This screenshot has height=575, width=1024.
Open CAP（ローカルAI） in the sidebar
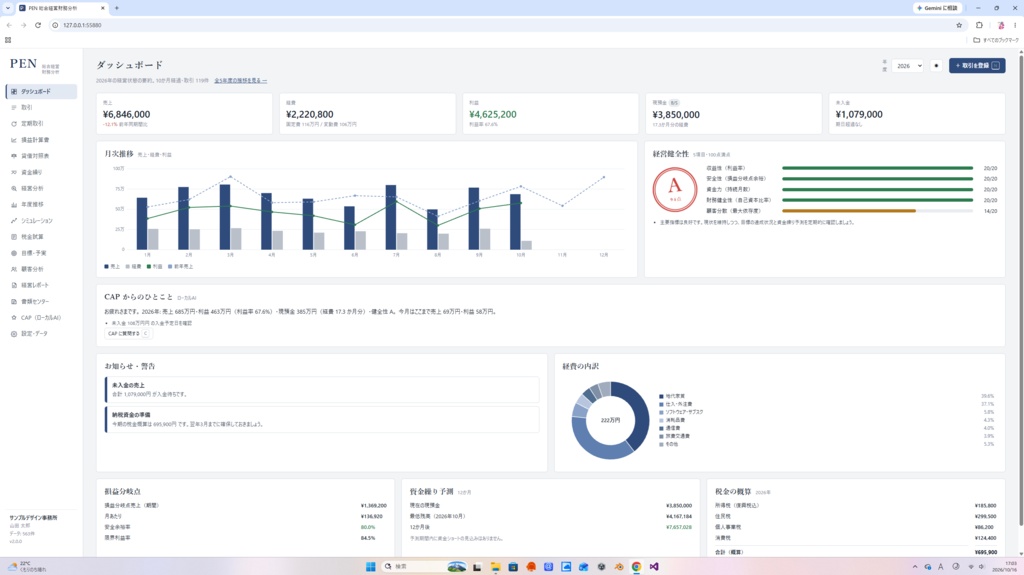click(41, 318)
